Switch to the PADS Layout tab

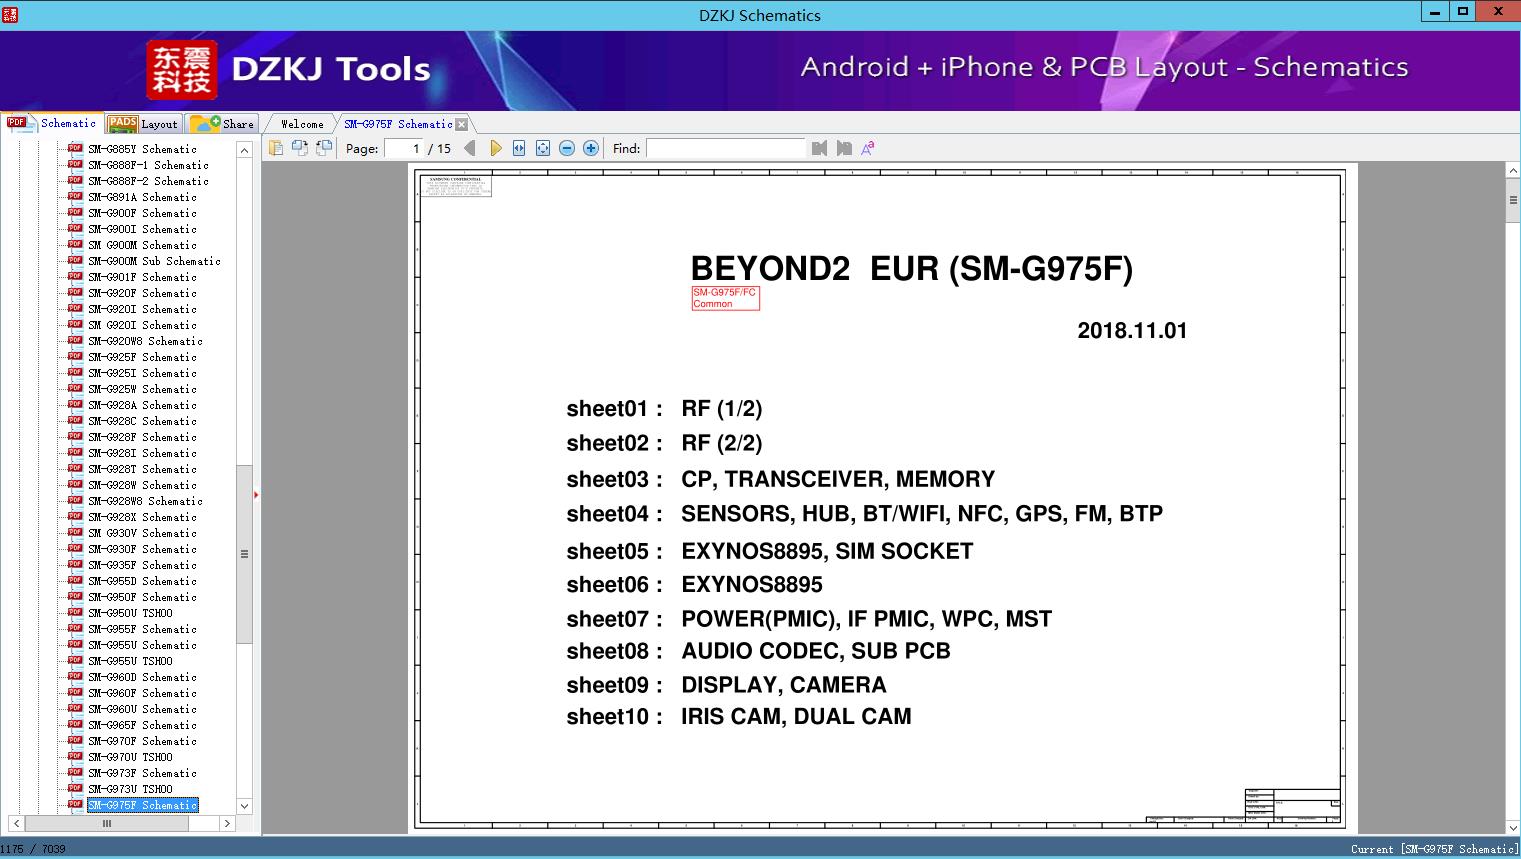point(143,124)
